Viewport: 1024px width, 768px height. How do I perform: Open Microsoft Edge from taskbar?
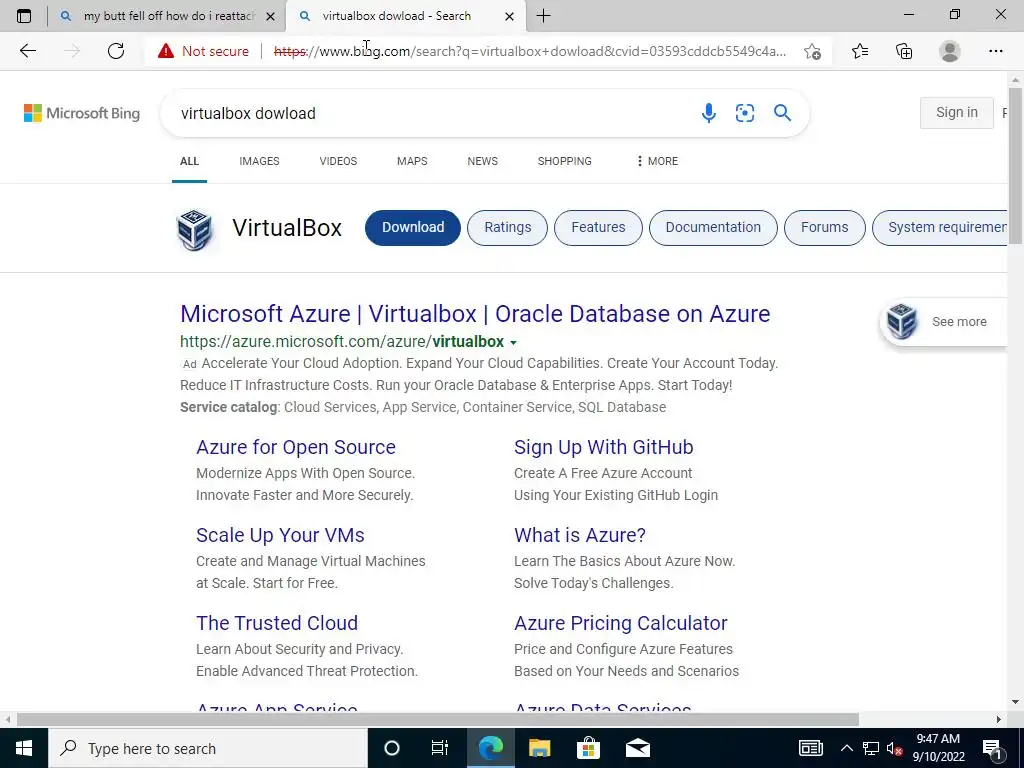(x=491, y=748)
